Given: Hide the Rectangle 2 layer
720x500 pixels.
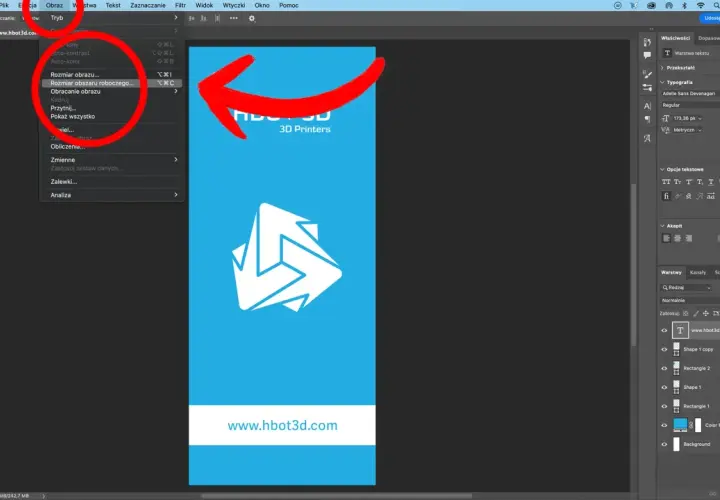Looking at the screenshot, I should pyautogui.click(x=664, y=368).
